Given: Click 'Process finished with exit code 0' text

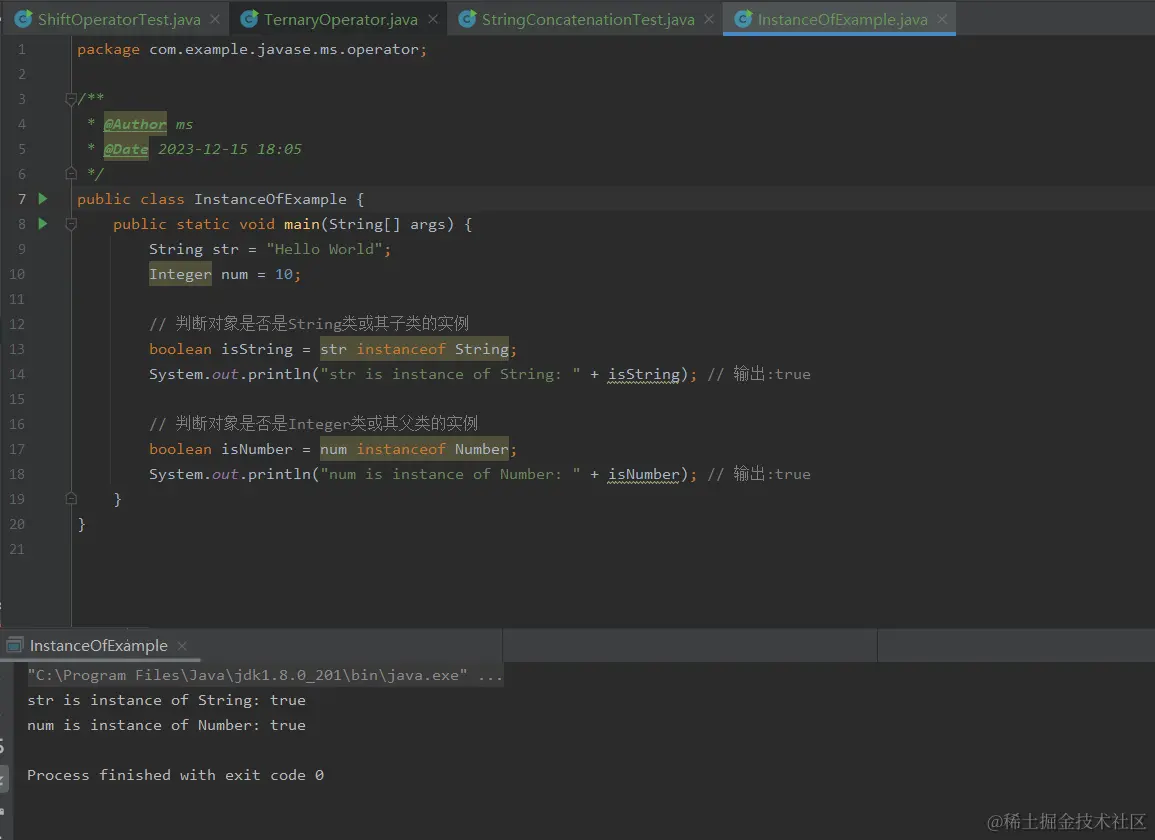Looking at the screenshot, I should (175, 775).
